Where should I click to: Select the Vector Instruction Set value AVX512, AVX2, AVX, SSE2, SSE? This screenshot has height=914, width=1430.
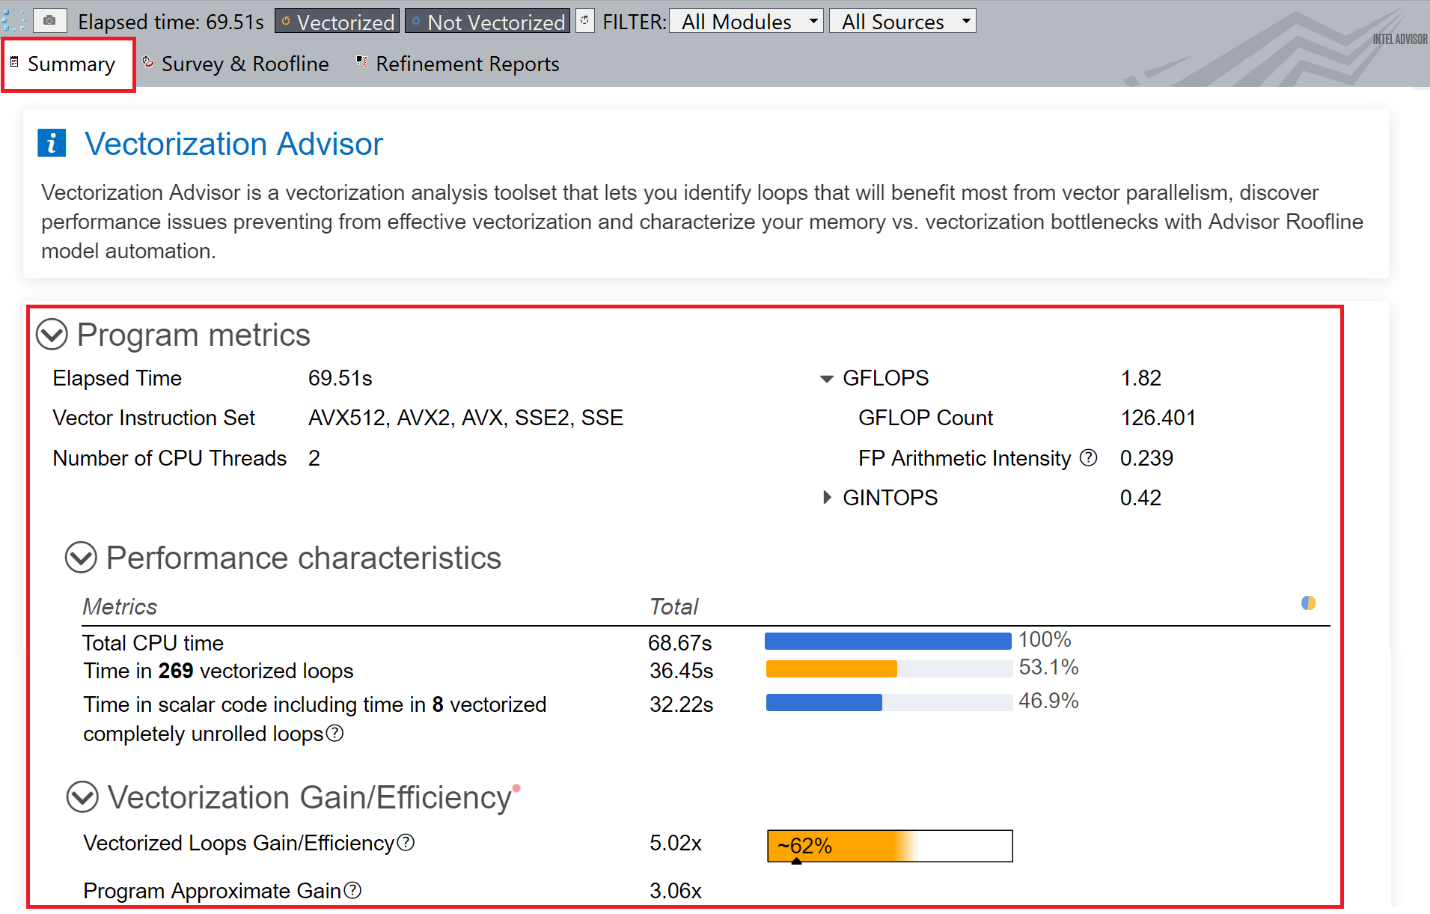coord(466,418)
